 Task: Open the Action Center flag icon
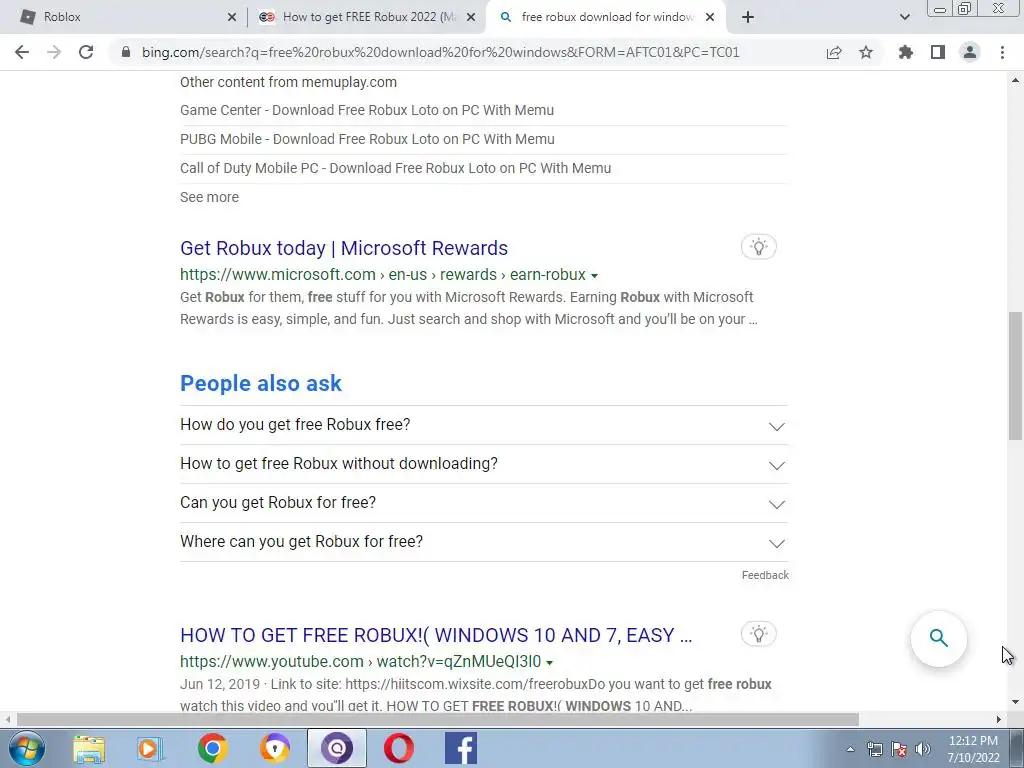point(899,749)
